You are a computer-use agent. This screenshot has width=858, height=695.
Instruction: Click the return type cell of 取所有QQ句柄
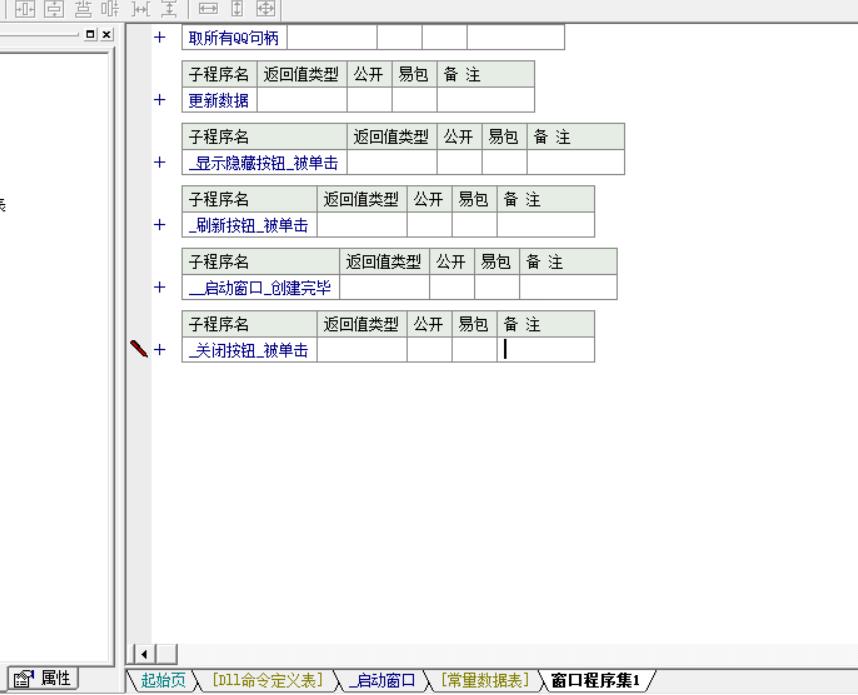tap(332, 38)
